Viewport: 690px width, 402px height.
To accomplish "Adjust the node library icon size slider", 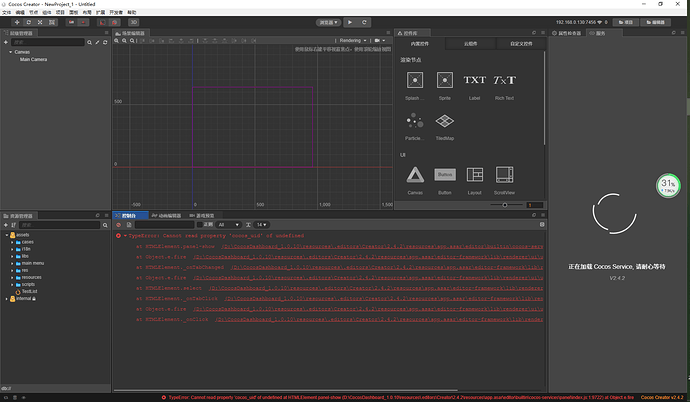I will pyautogui.click(x=506, y=205).
